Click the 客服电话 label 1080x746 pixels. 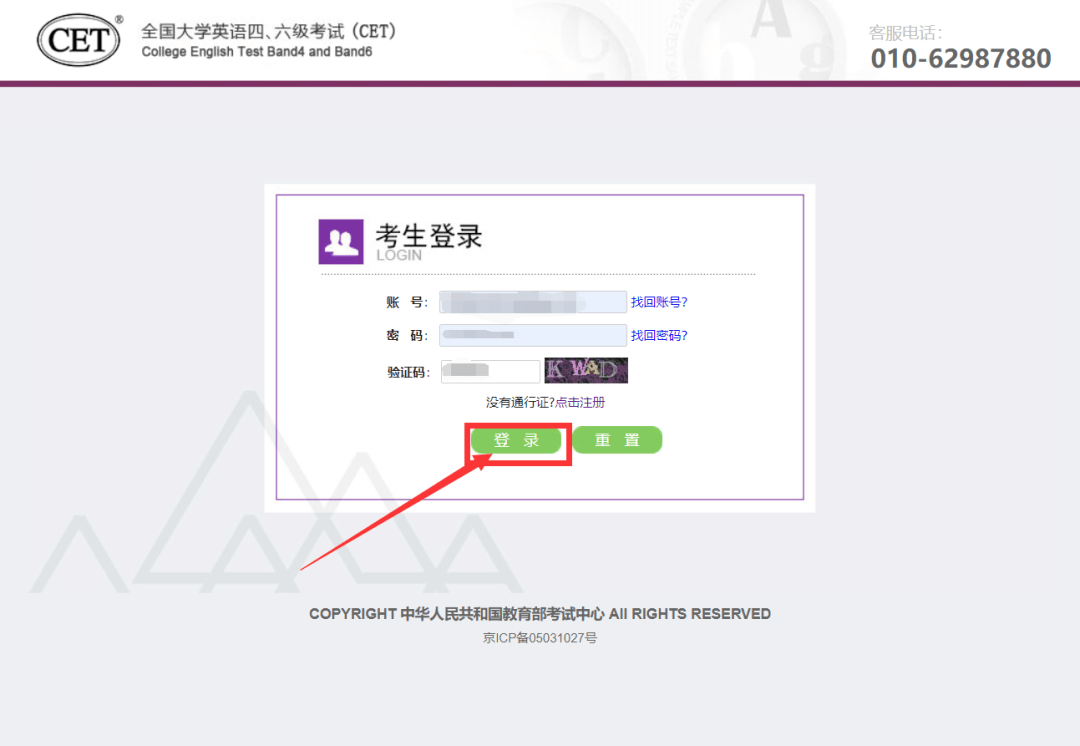[905, 32]
